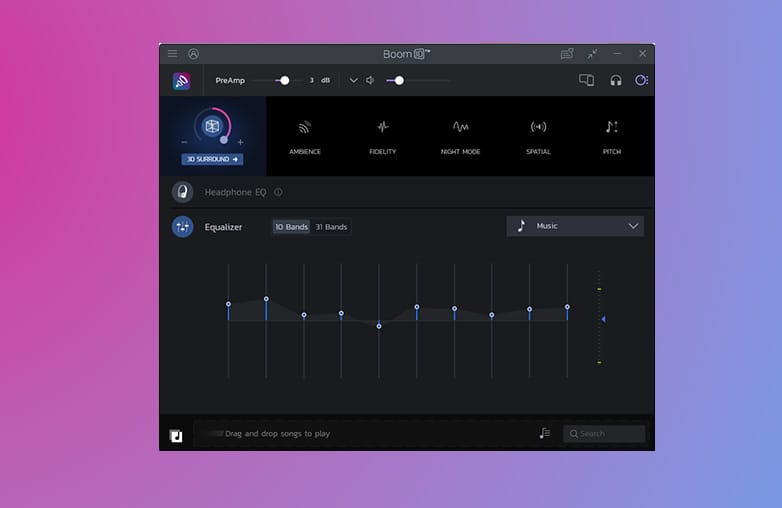Image resolution: width=782 pixels, height=508 pixels.
Task: Click the second equalizer band handle
Action: (266, 299)
